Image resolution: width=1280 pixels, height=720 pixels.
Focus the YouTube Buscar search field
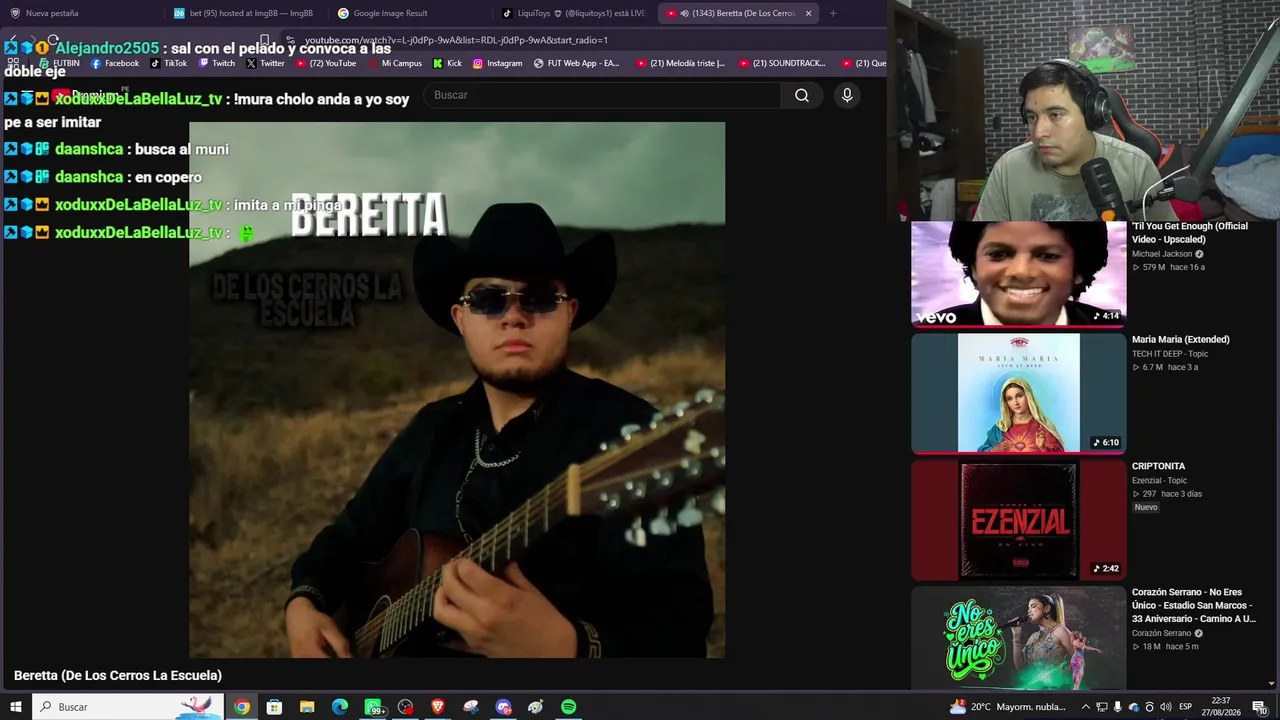(x=602, y=95)
